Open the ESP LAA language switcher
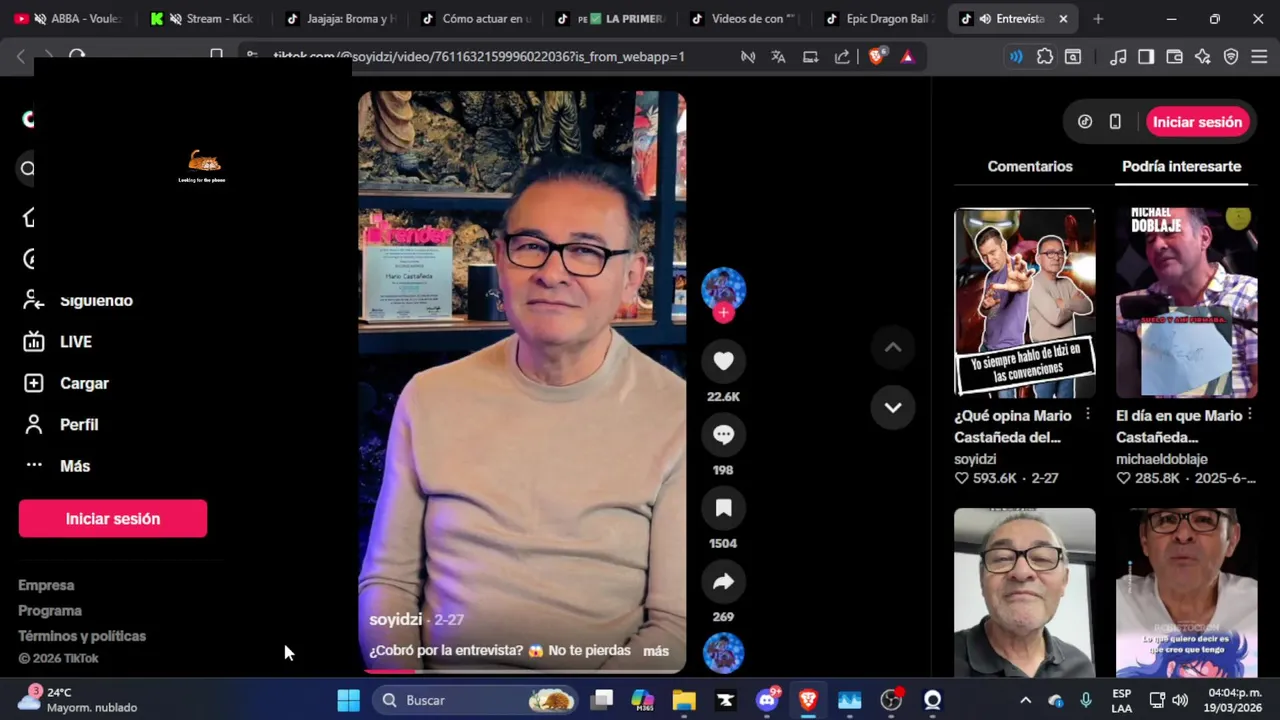 pos(1122,700)
